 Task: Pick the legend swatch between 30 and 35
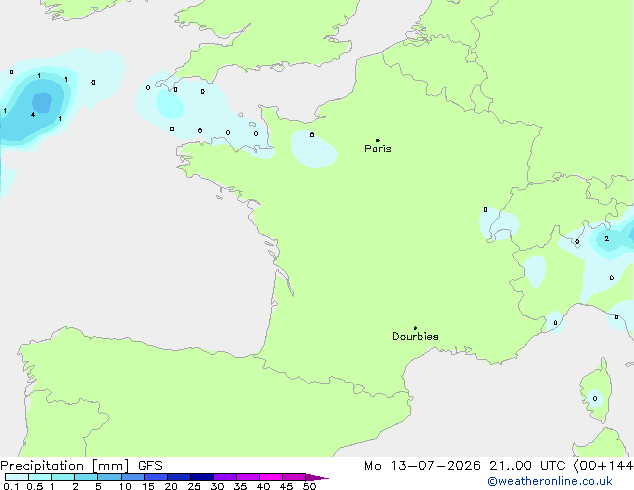click(225, 477)
